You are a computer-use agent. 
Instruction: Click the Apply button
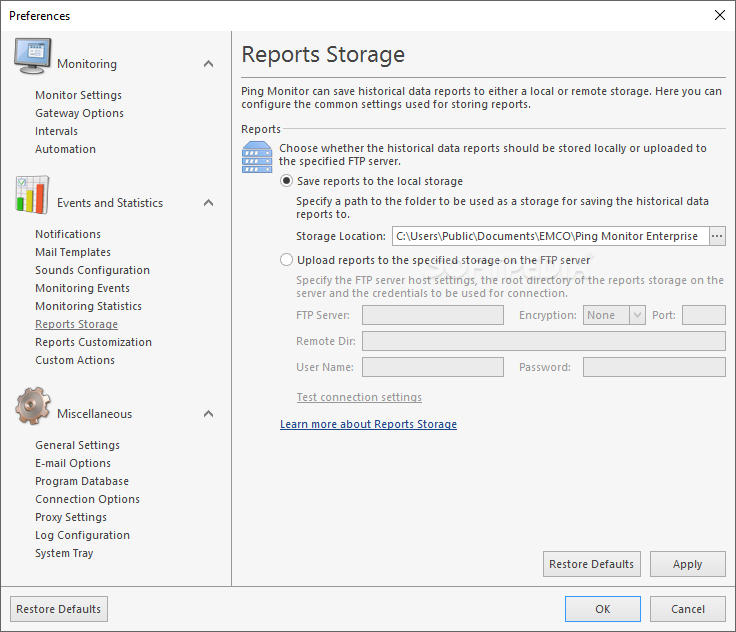tap(687, 564)
